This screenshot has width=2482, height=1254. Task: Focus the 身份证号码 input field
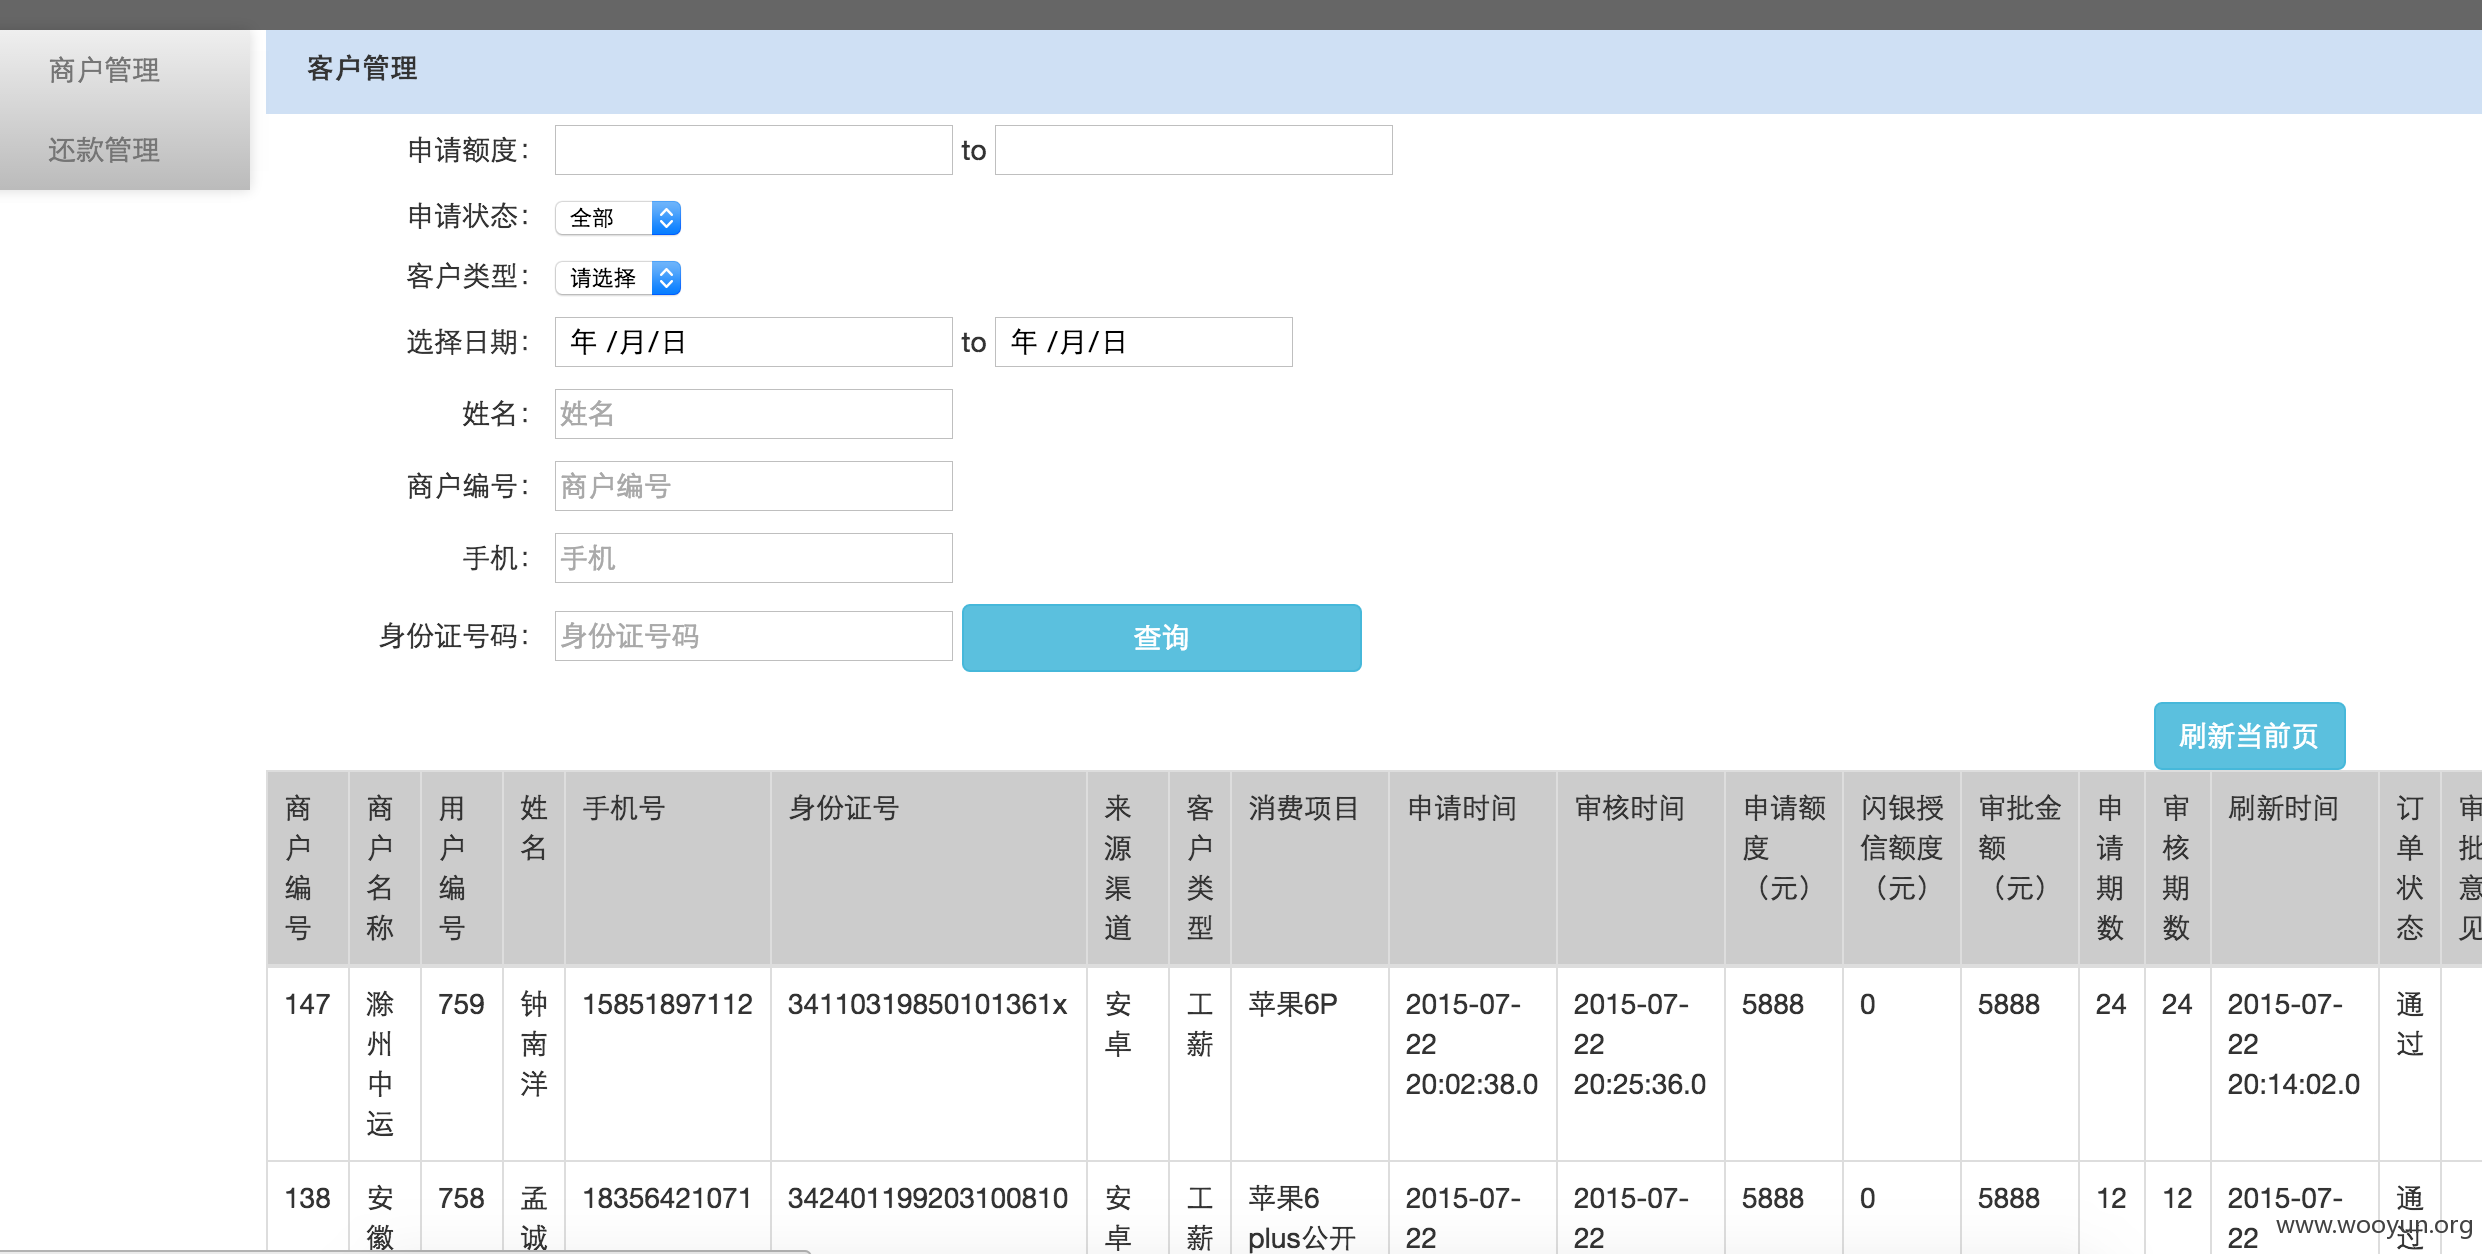(x=753, y=636)
